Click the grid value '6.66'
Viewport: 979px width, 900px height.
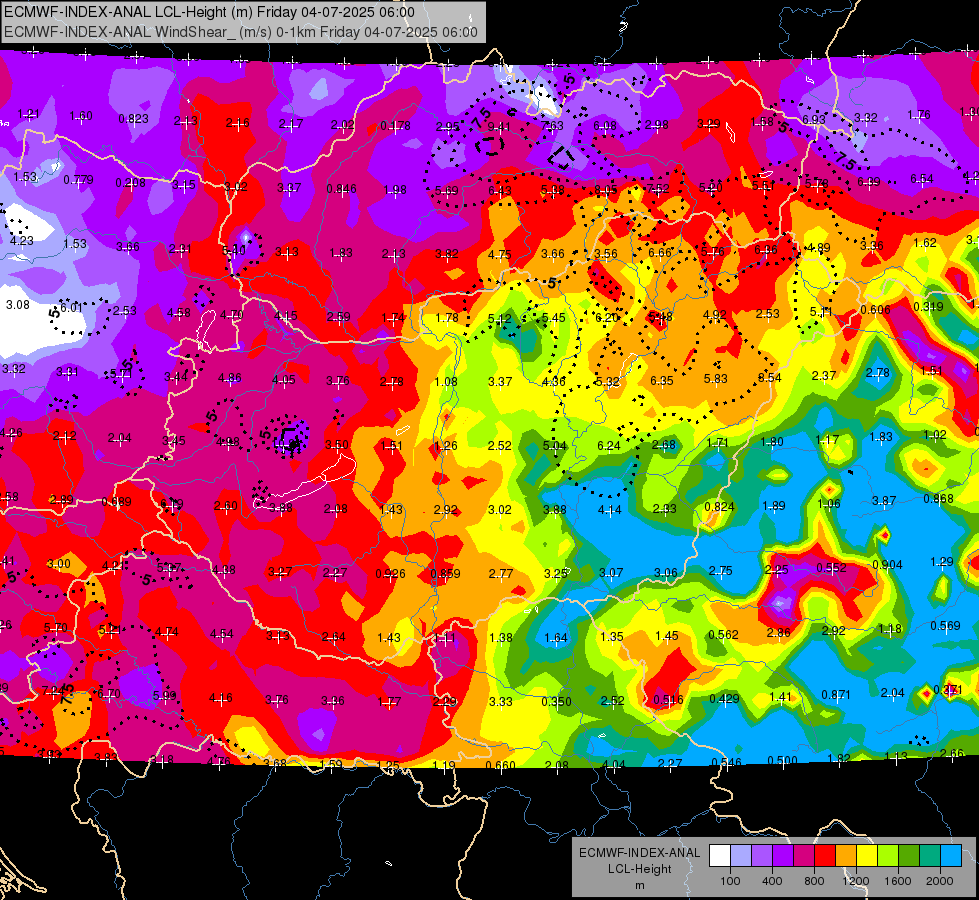pos(660,252)
